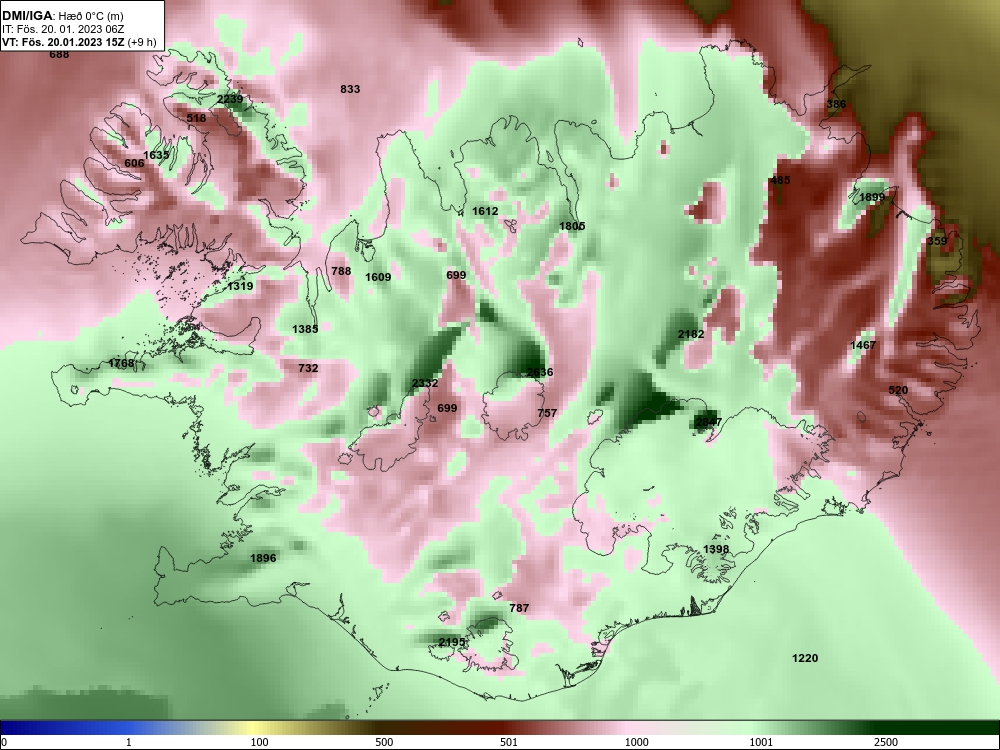The height and width of the screenshot is (750, 1000).
Task: Click the 1896 label on Reykjanes
Action: pos(263,559)
